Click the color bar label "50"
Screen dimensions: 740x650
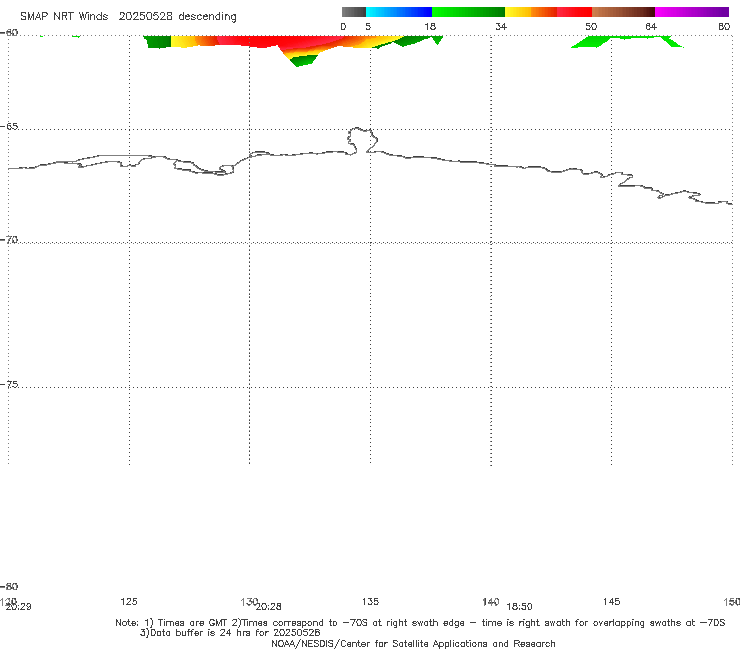tap(591, 27)
